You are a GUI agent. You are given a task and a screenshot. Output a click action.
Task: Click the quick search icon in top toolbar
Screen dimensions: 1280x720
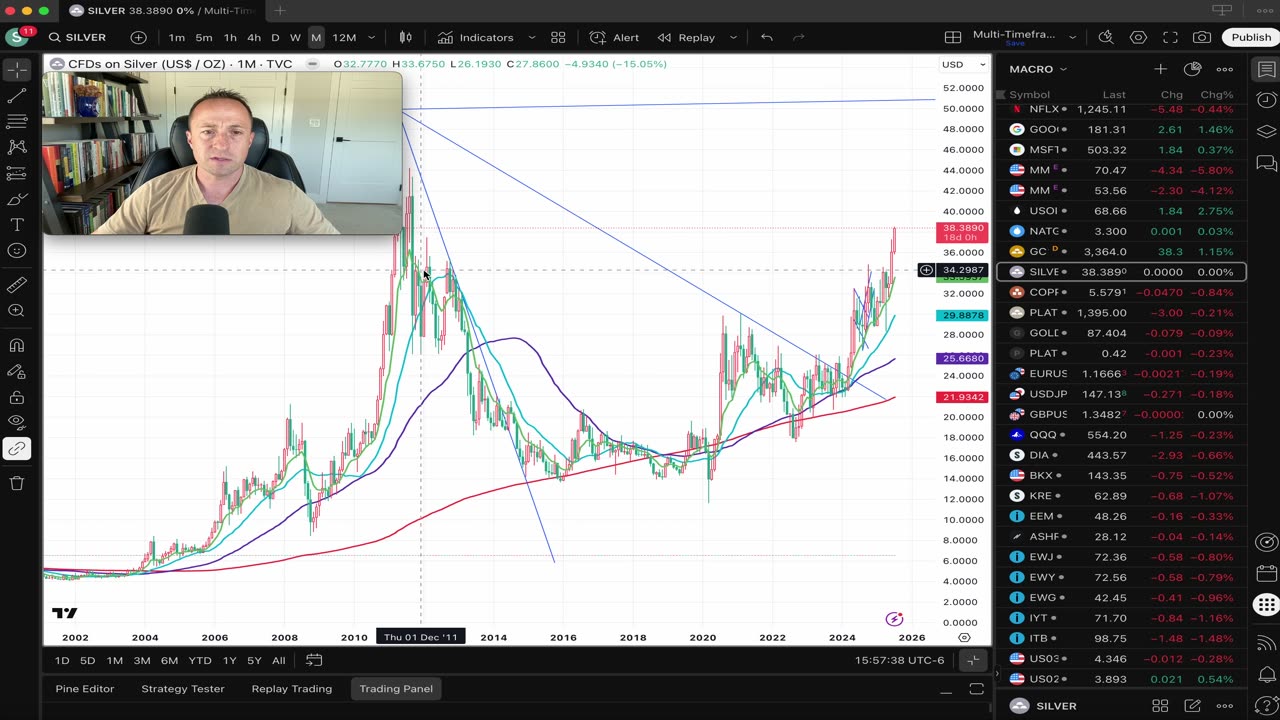(x=1106, y=37)
